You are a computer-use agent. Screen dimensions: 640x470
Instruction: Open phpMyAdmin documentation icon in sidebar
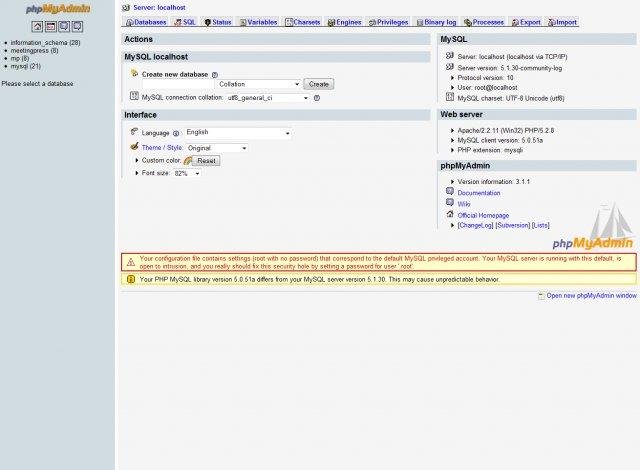64,27
